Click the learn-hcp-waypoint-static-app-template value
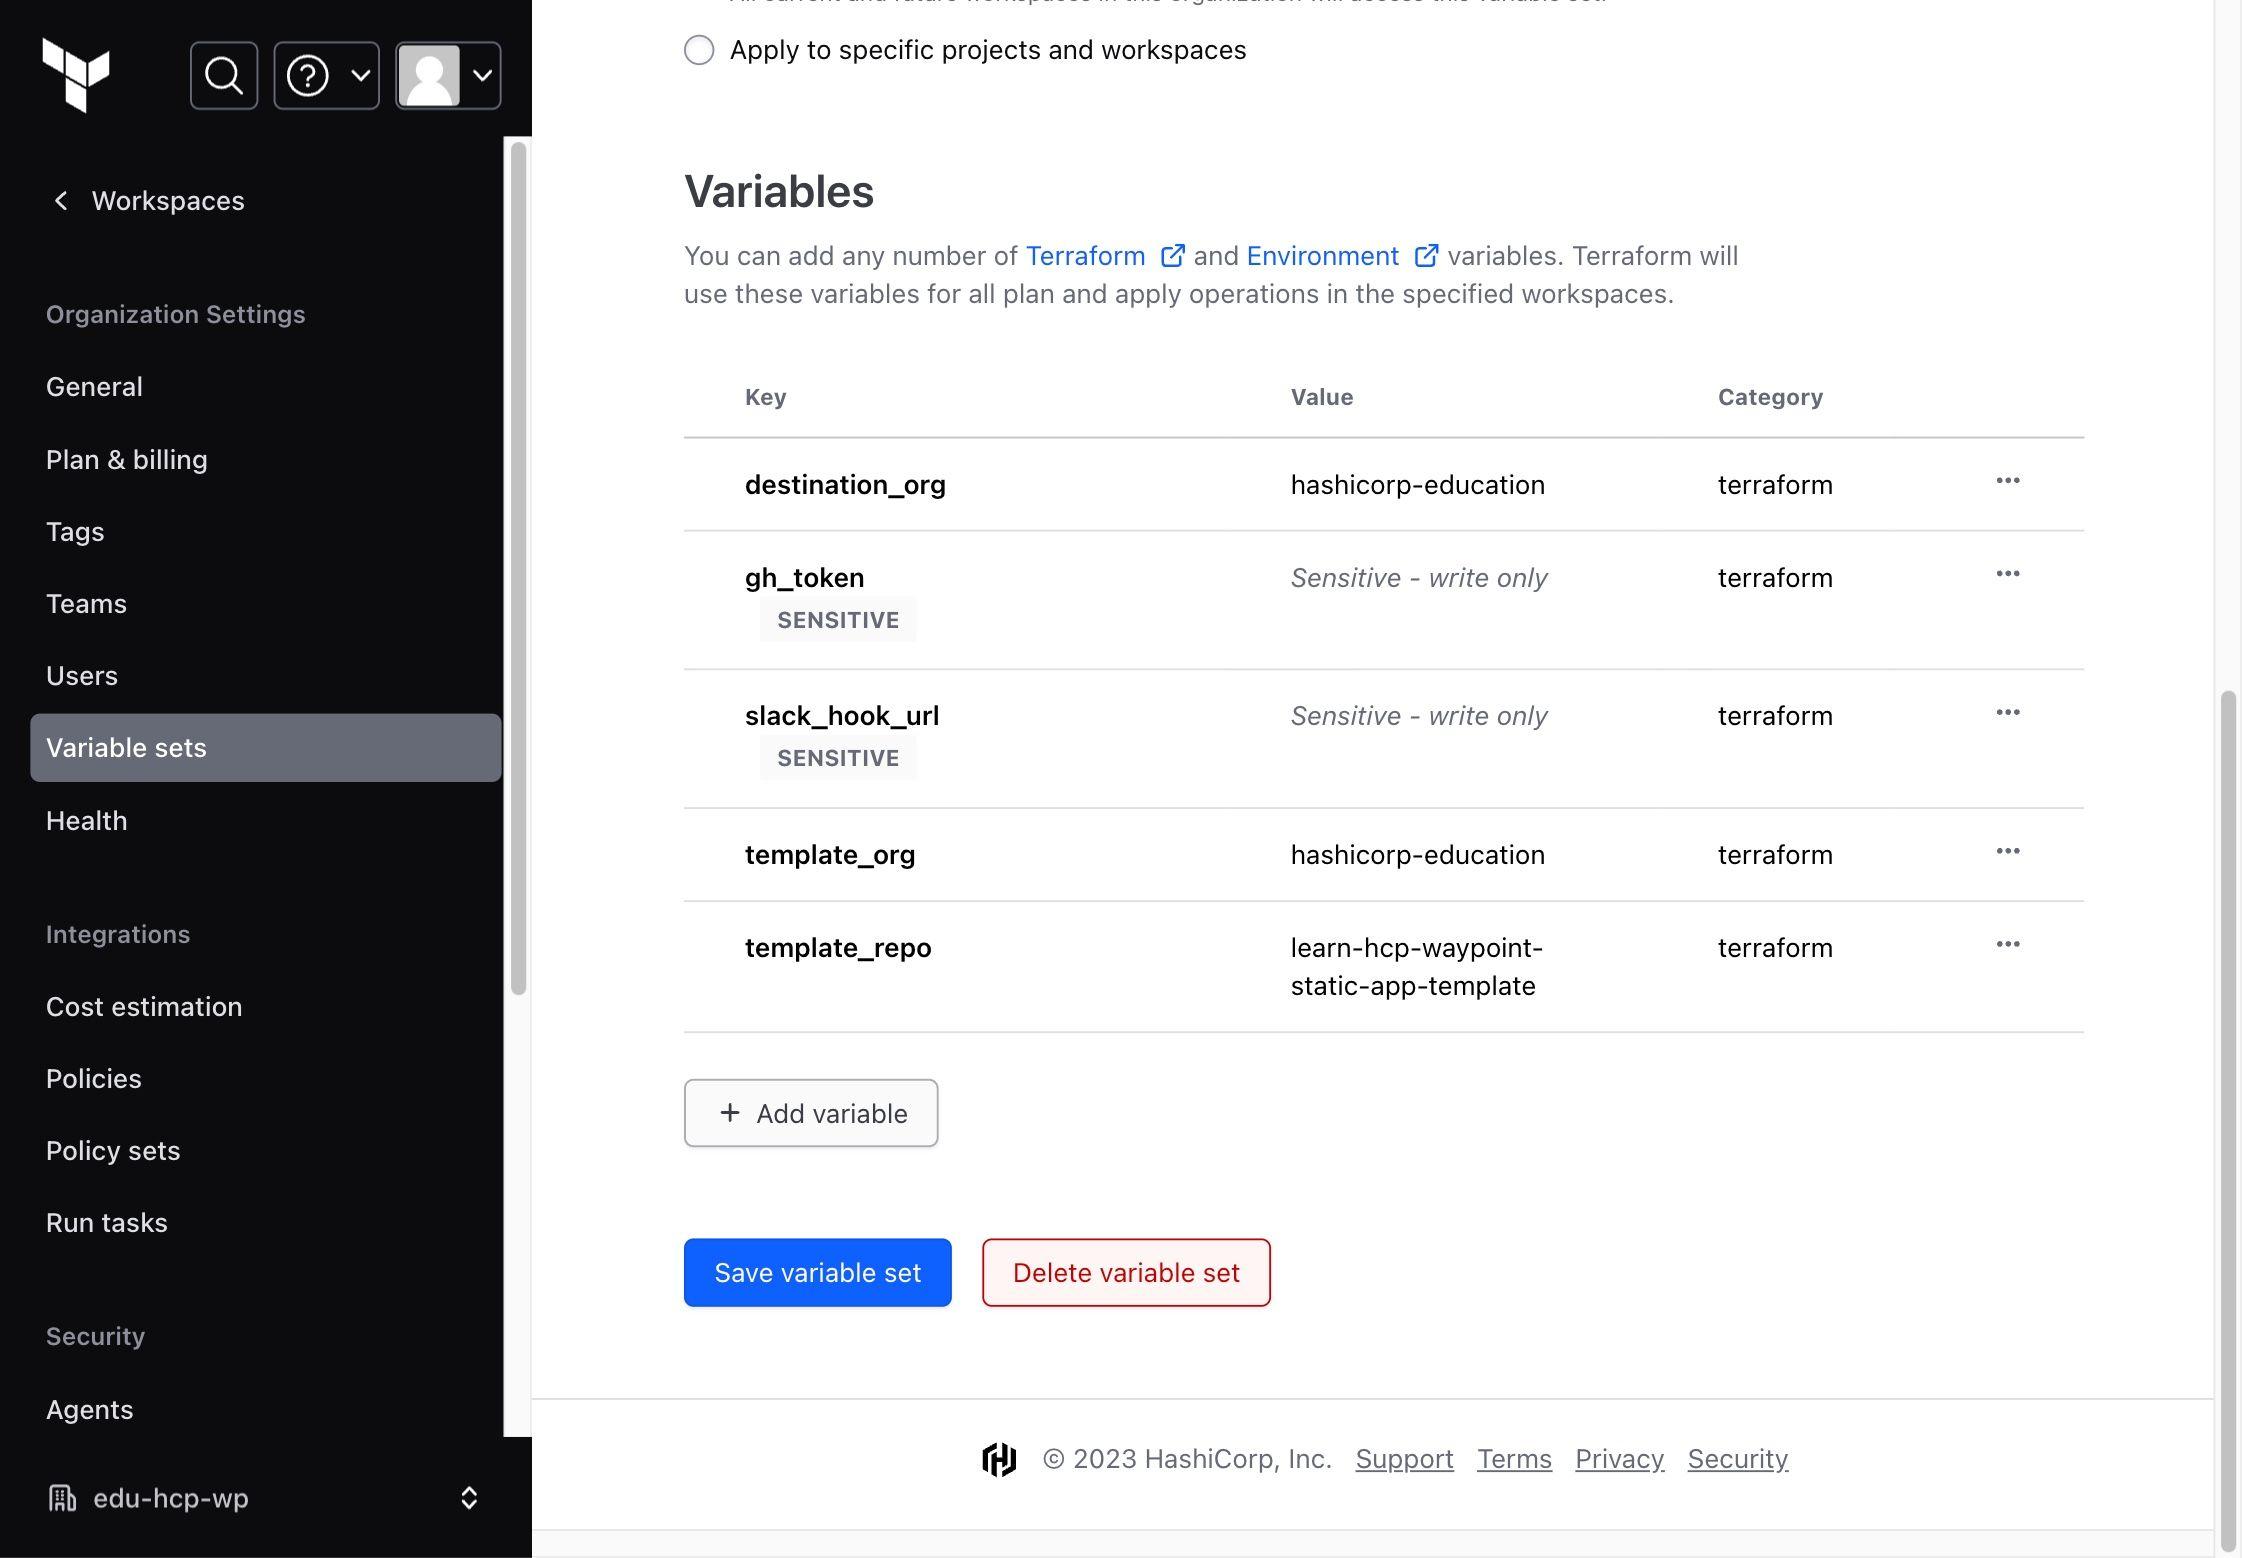2242x1558 pixels. click(1417, 967)
